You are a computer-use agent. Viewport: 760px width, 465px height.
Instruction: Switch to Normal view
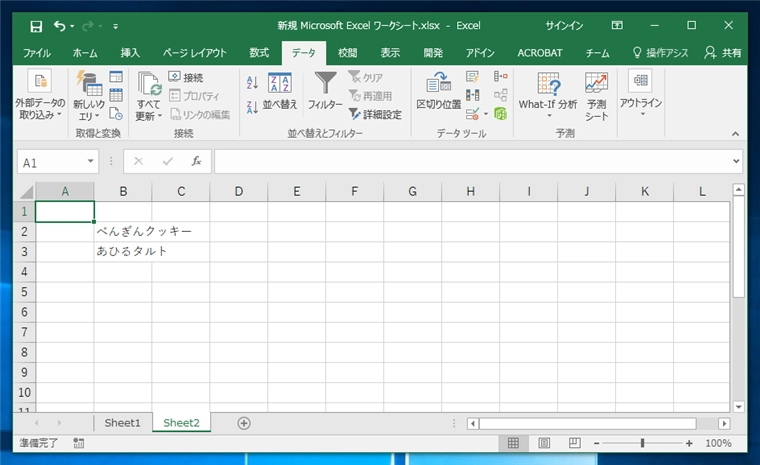point(513,443)
